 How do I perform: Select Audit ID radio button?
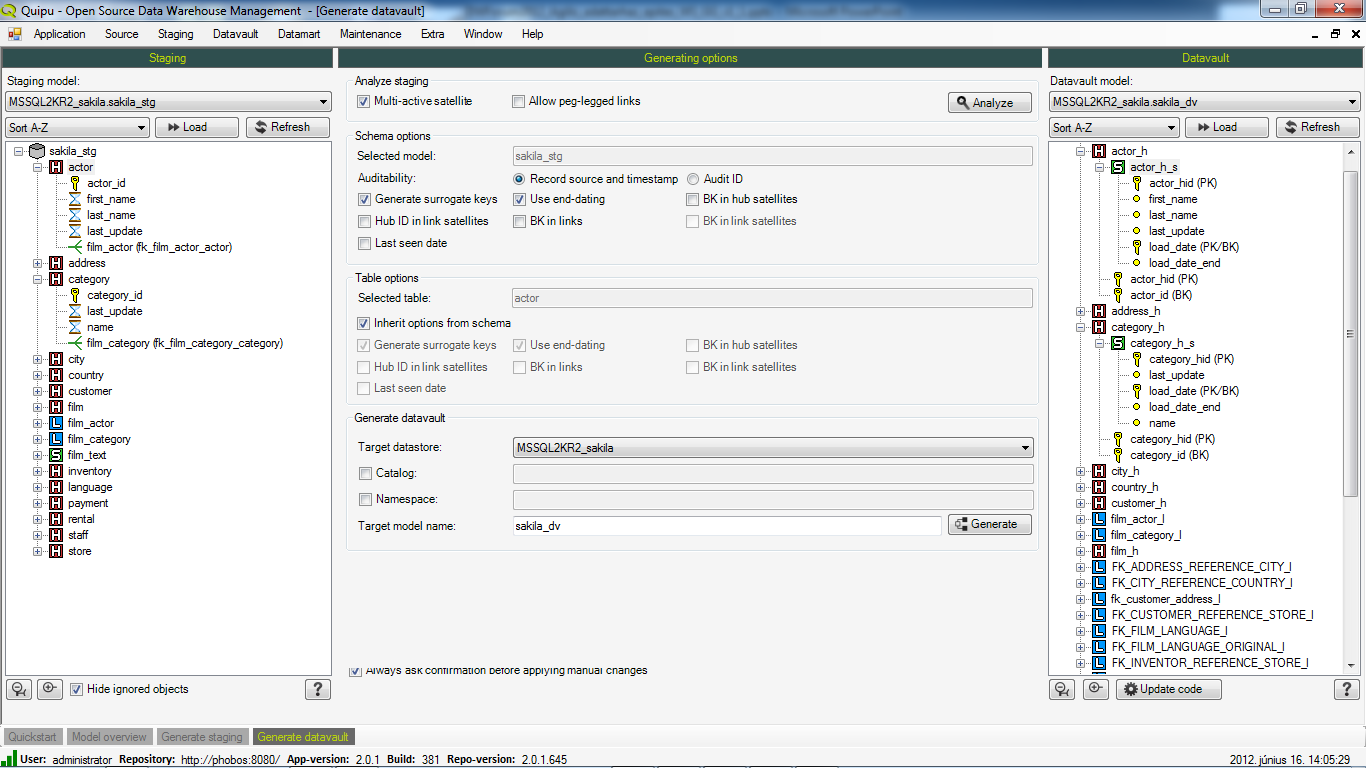pos(693,179)
